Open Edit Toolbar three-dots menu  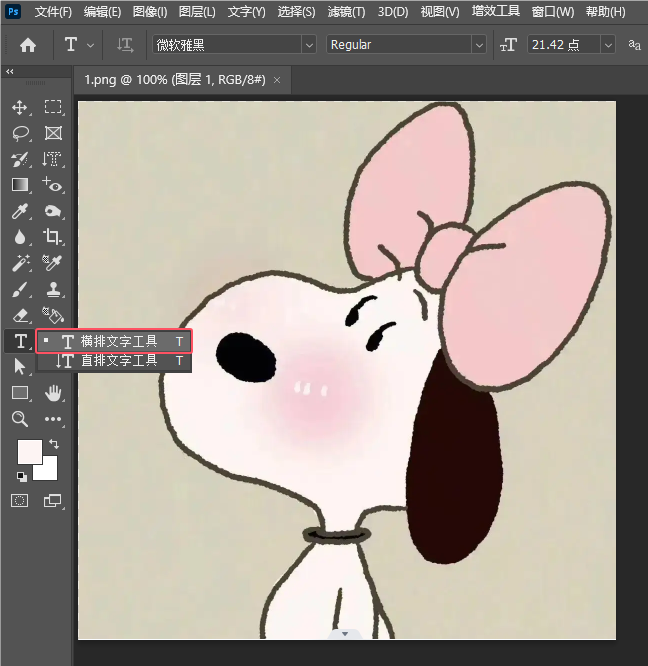[x=53, y=419]
